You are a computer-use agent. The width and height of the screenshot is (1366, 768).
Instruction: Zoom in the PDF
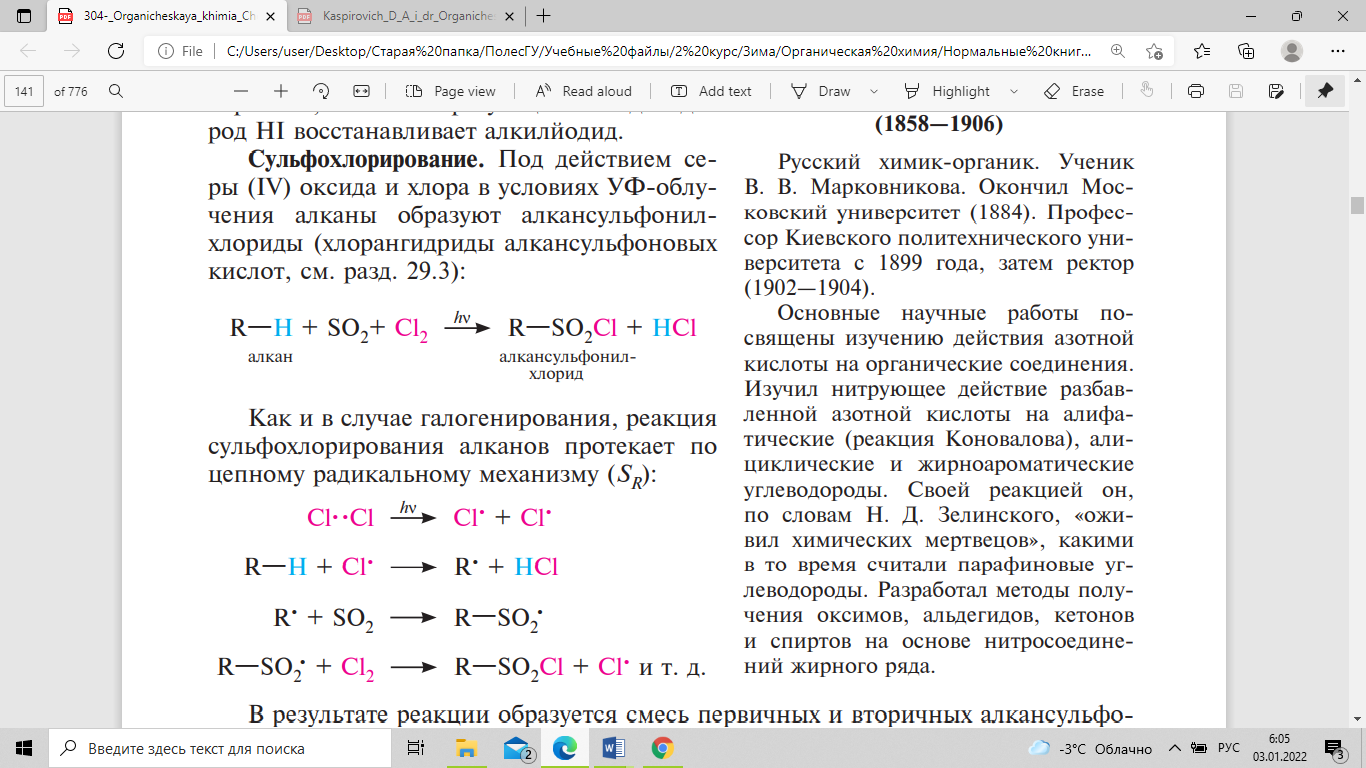(281, 91)
